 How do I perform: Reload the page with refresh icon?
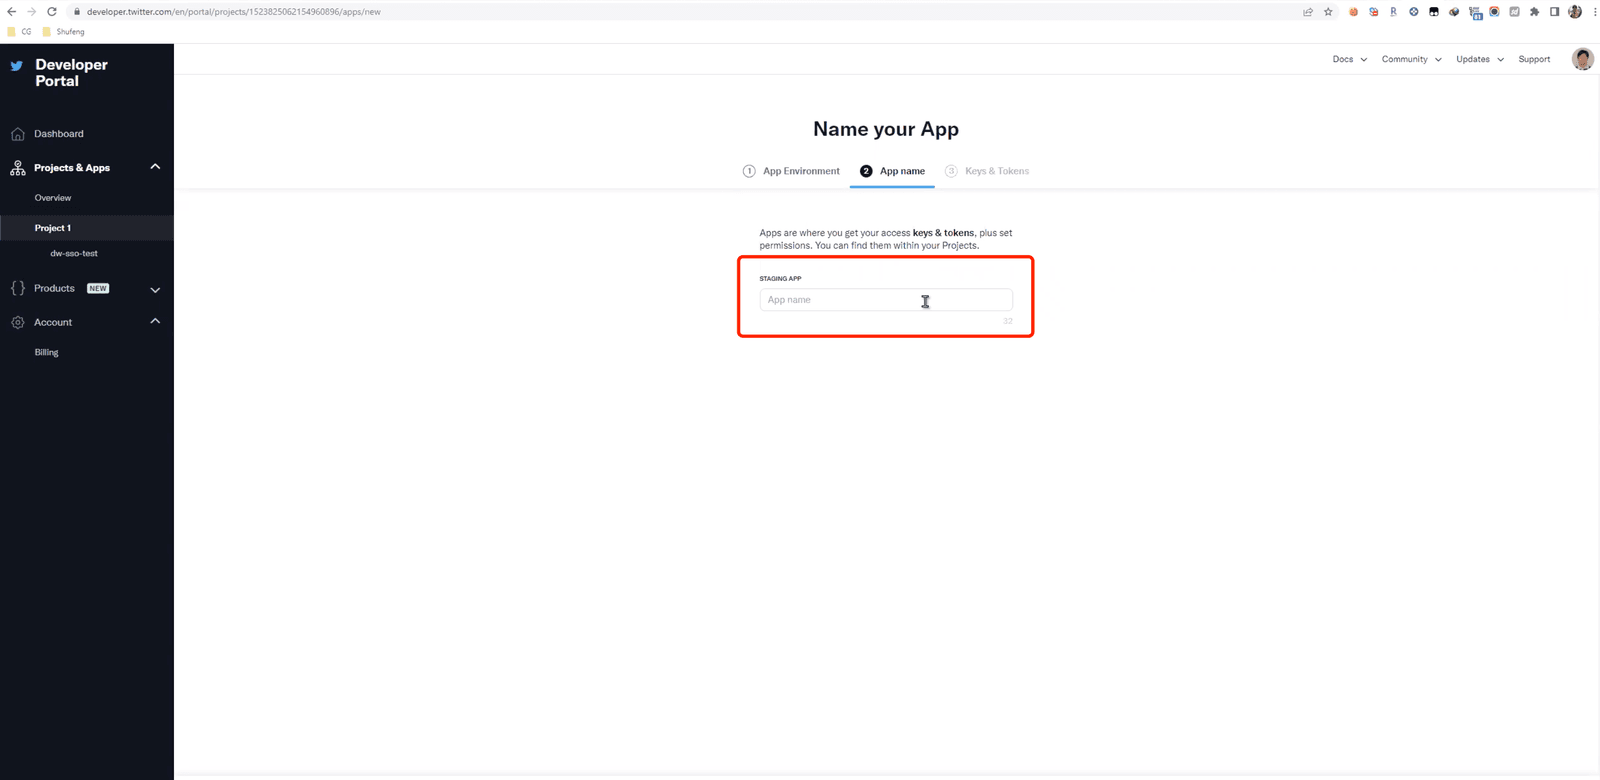(52, 12)
